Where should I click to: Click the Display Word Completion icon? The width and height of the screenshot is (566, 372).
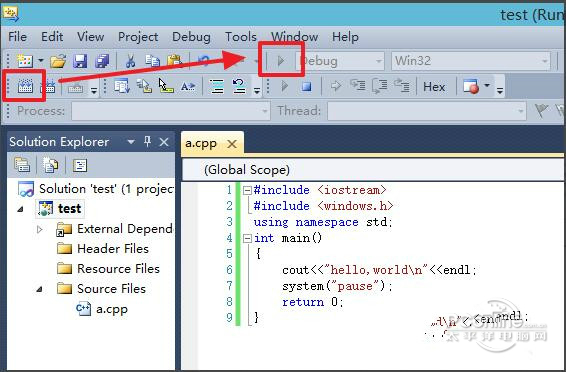pos(188,87)
